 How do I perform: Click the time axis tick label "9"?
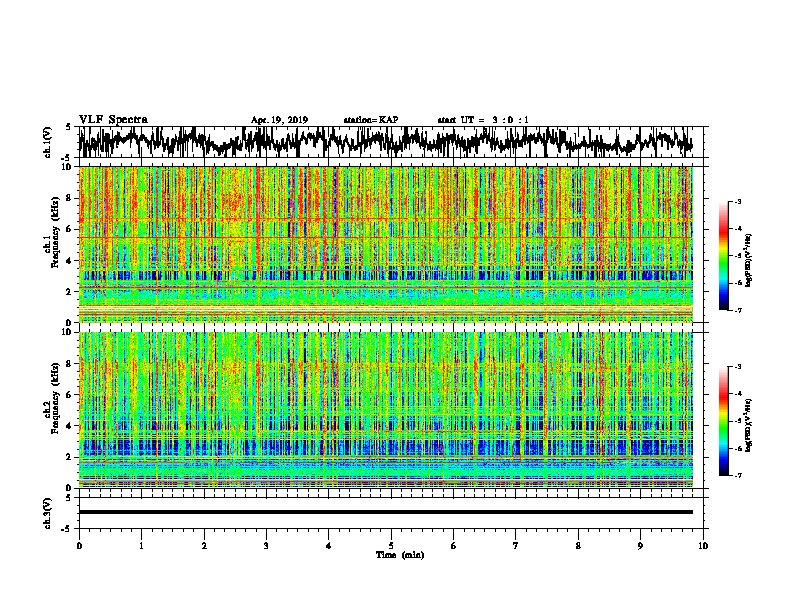click(640, 546)
